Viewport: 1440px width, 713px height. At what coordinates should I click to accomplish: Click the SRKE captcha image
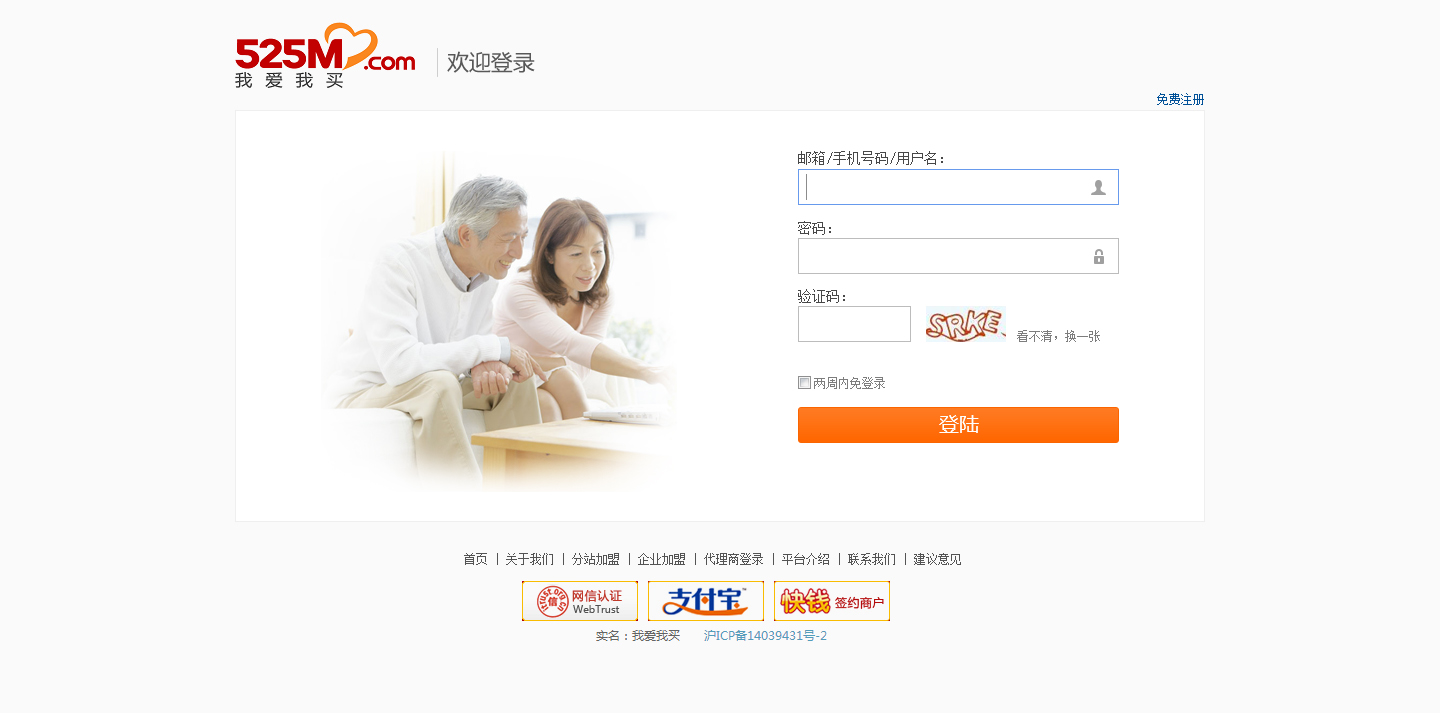(965, 325)
